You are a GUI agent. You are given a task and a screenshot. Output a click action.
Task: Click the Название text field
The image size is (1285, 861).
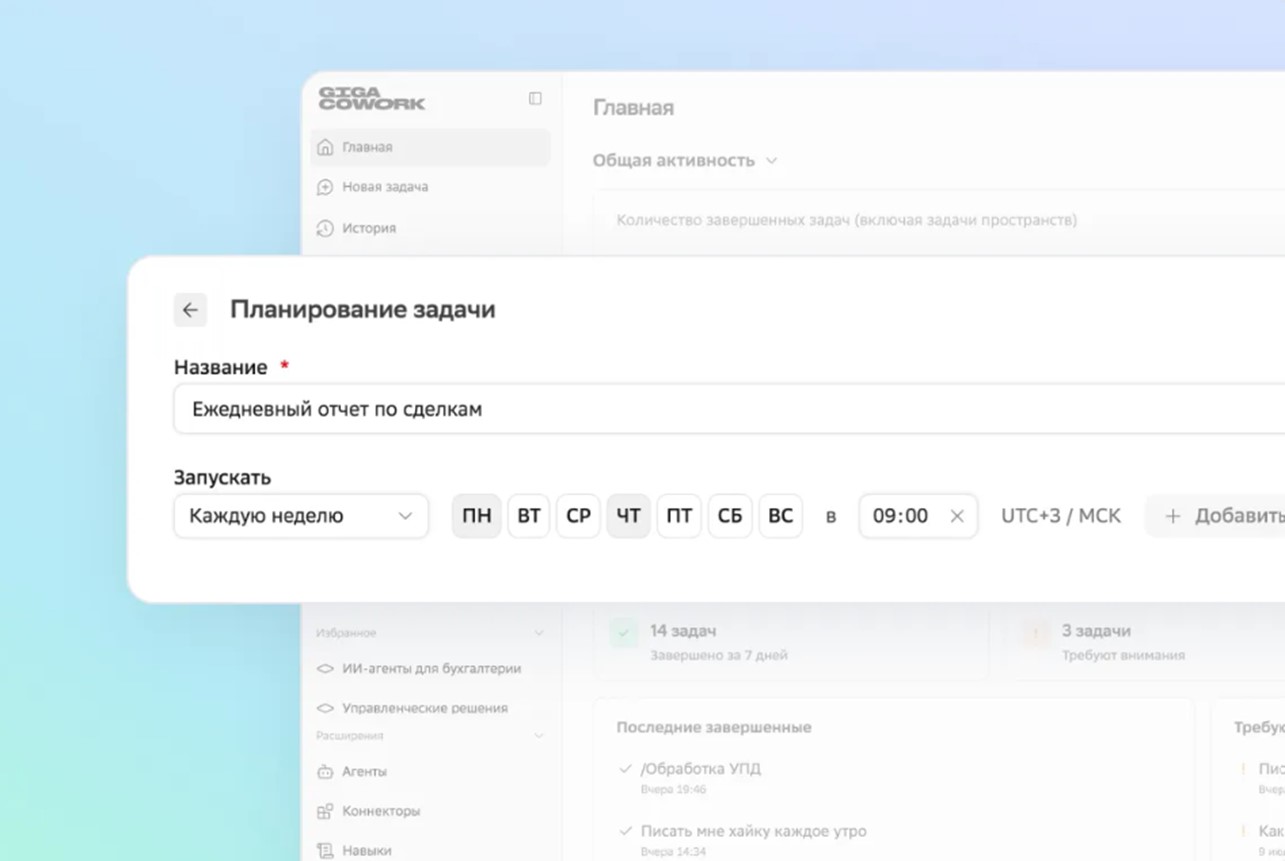pyautogui.click(x=729, y=408)
